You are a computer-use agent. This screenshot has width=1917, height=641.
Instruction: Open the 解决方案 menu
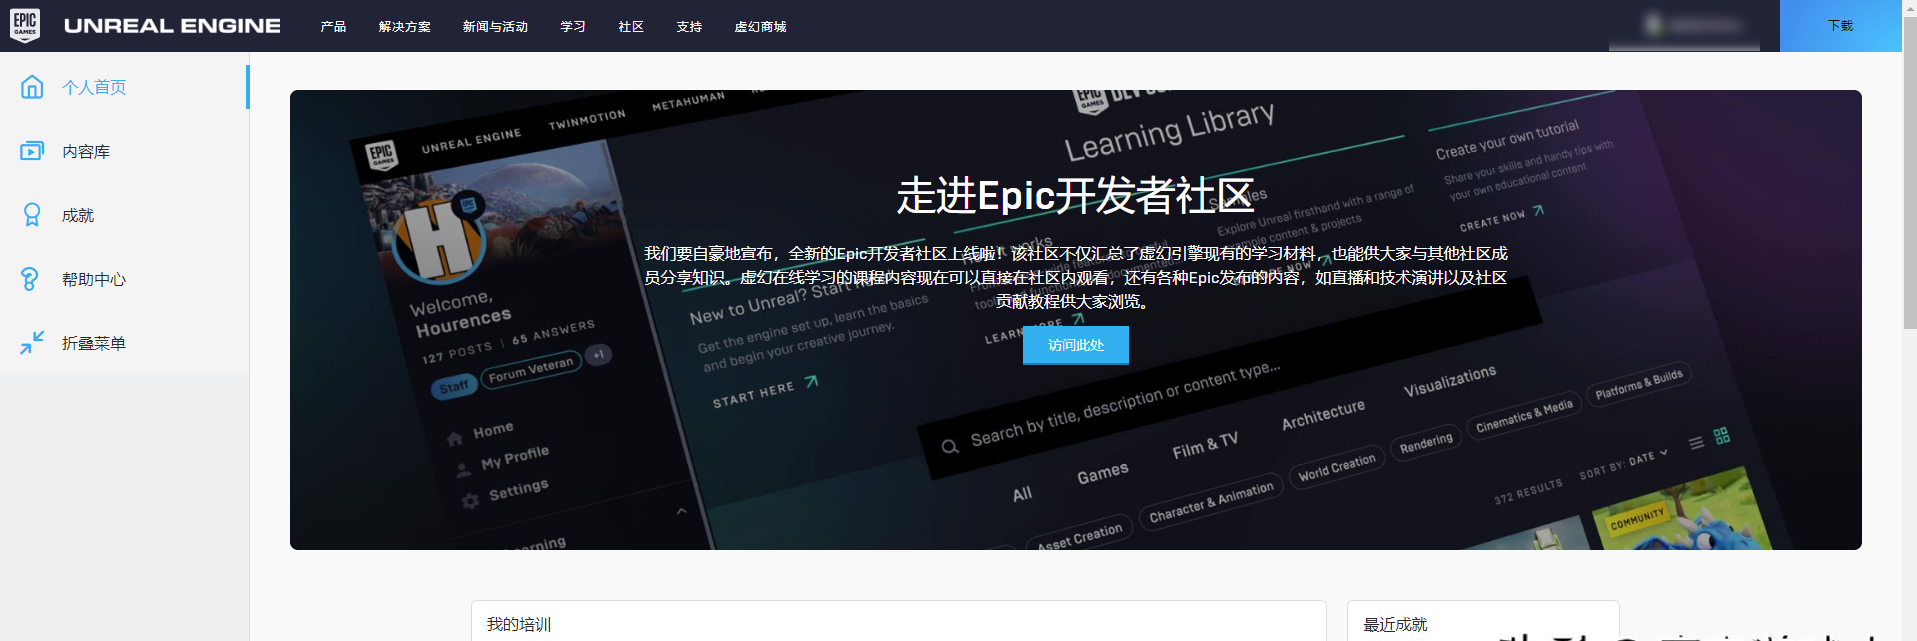(405, 27)
